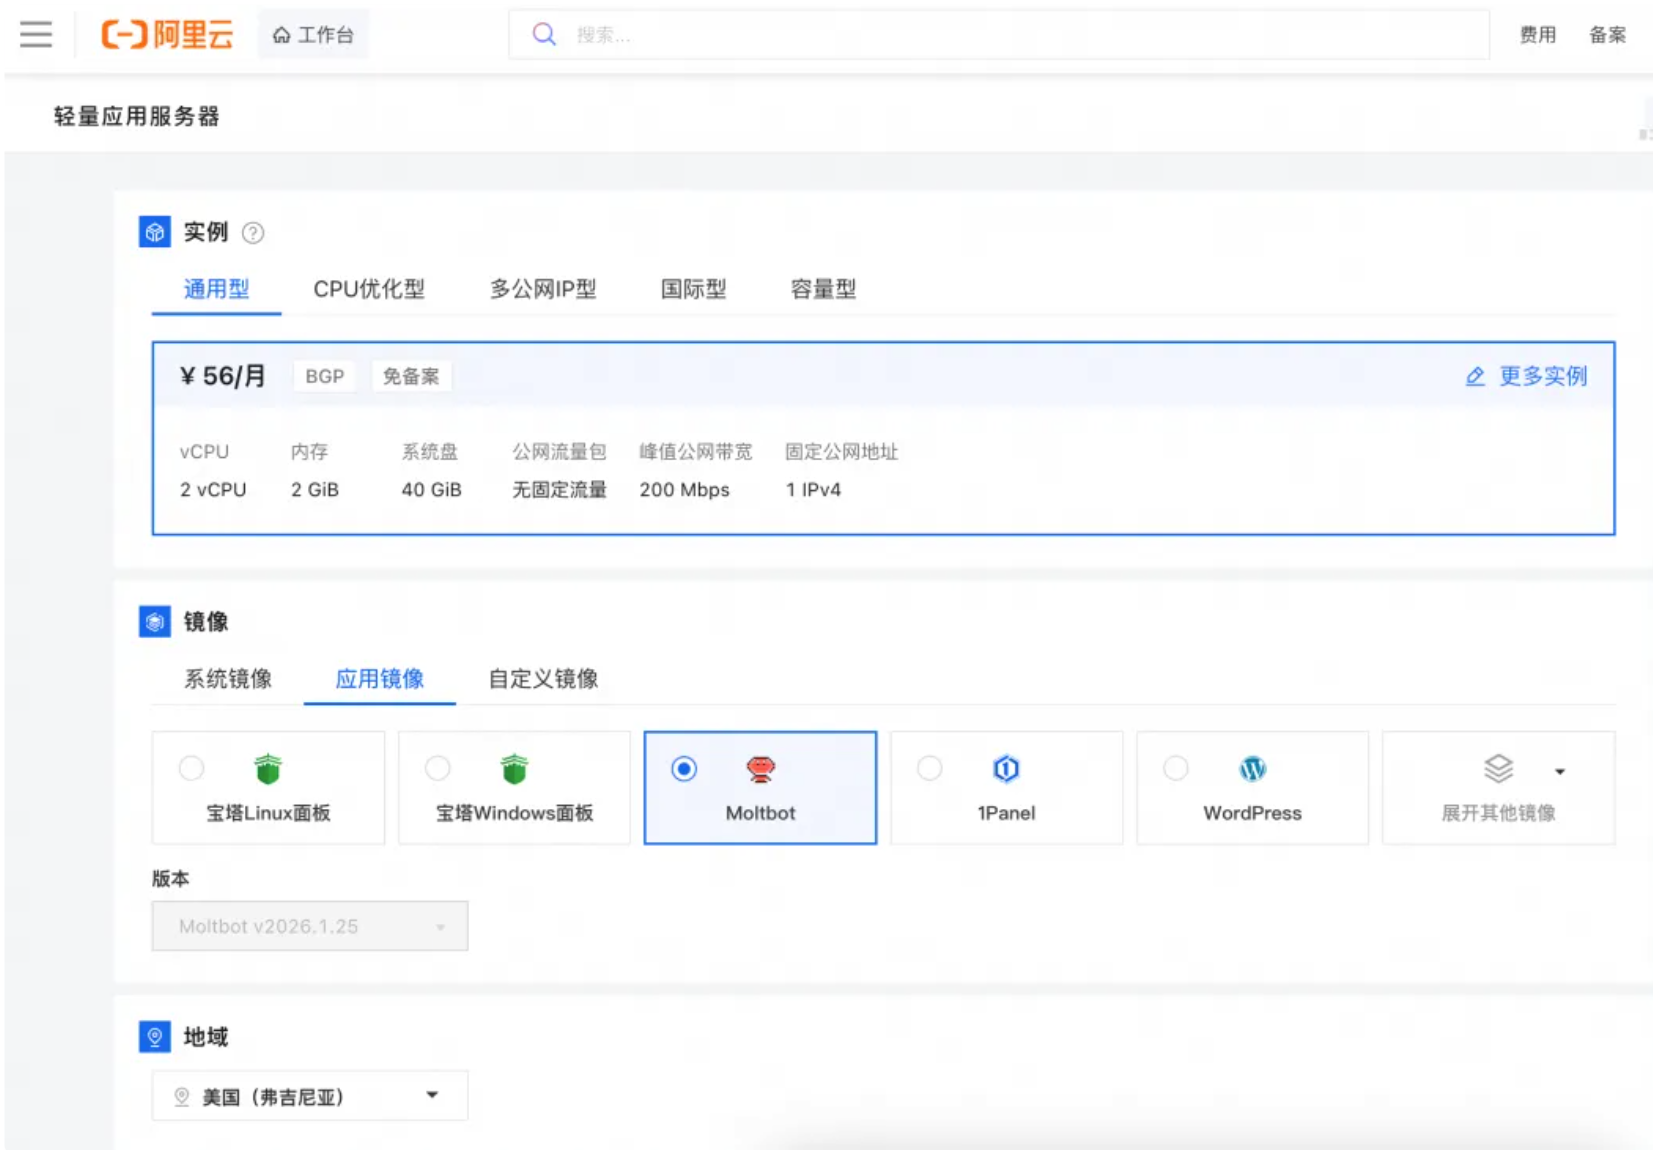This screenshot has height=1150, width=1653.
Task: Click the WordPress logo icon
Action: (1253, 769)
